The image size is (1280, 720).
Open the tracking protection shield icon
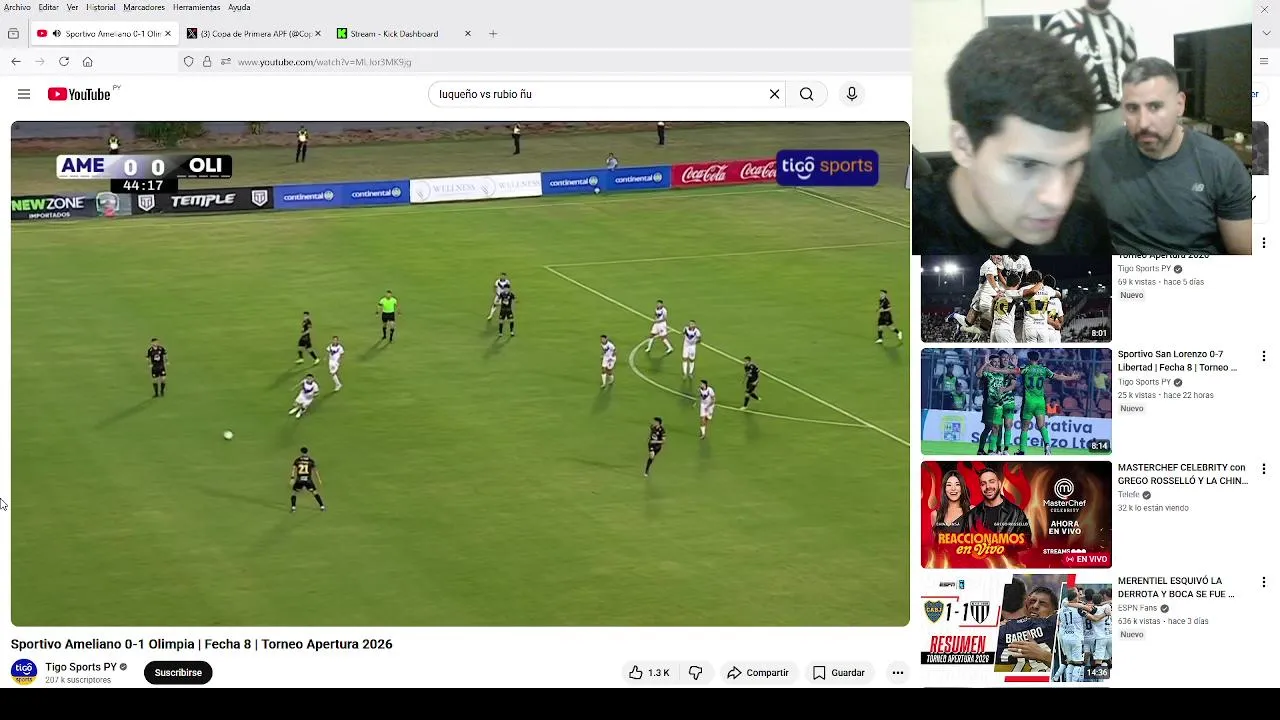tap(188, 62)
